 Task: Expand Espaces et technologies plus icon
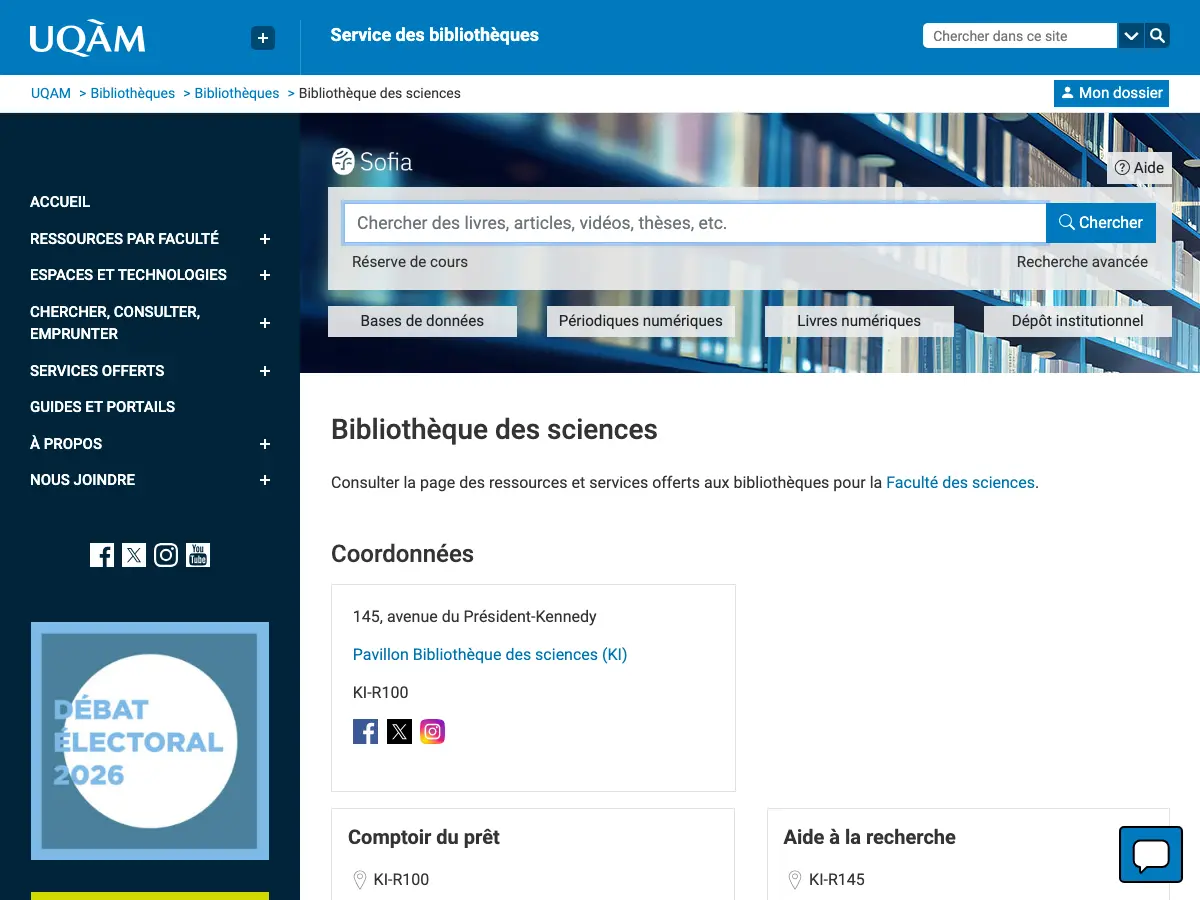(x=265, y=275)
